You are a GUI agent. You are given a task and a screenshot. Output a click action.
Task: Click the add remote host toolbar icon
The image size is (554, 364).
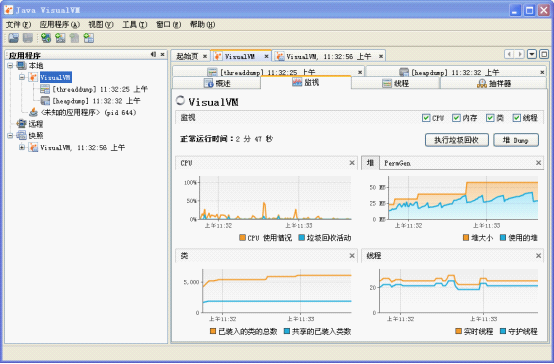click(46, 38)
